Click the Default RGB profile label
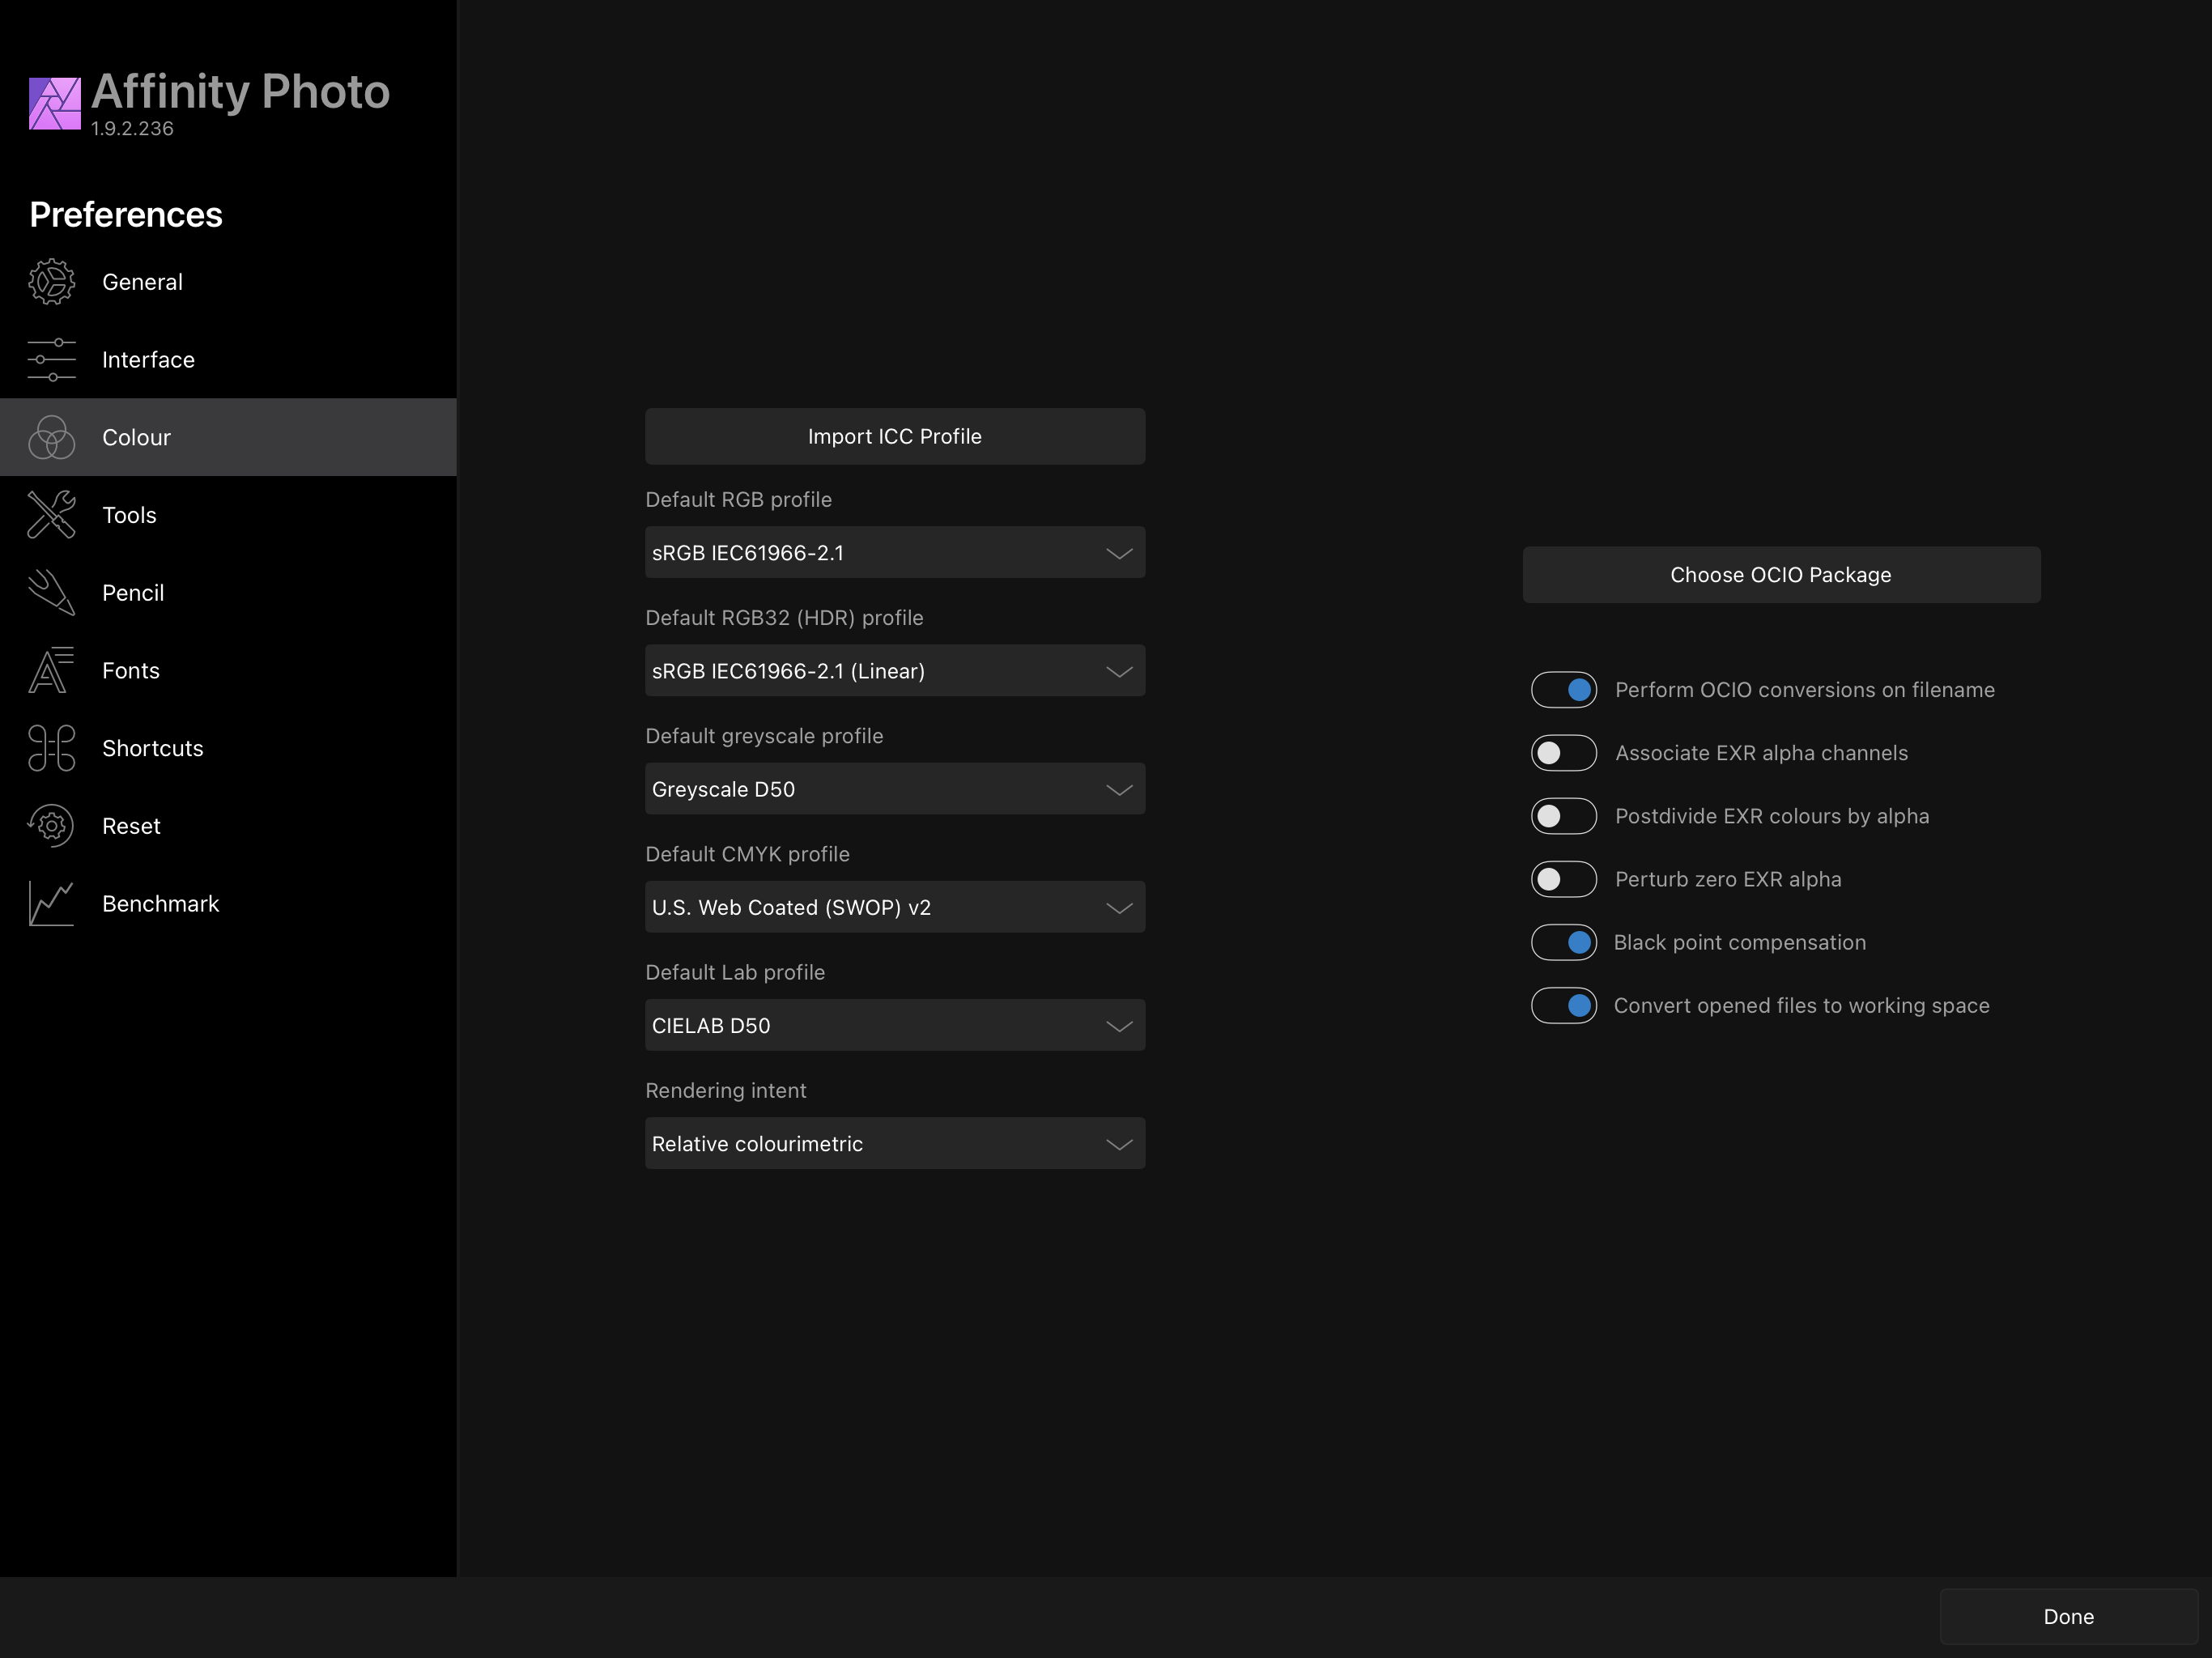 738,499
